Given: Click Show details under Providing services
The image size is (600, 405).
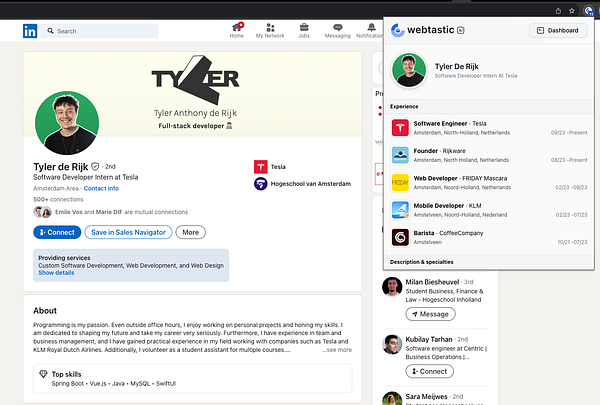Looking at the screenshot, I should (56, 273).
